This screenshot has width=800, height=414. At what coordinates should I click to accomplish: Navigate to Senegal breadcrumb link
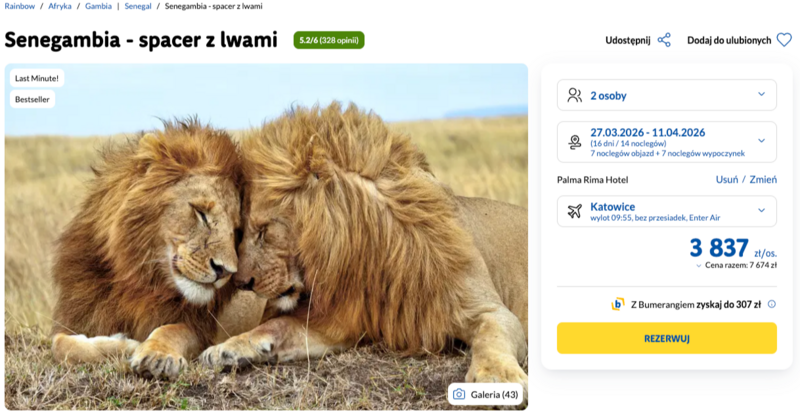pyautogui.click(x=138, y=7)
